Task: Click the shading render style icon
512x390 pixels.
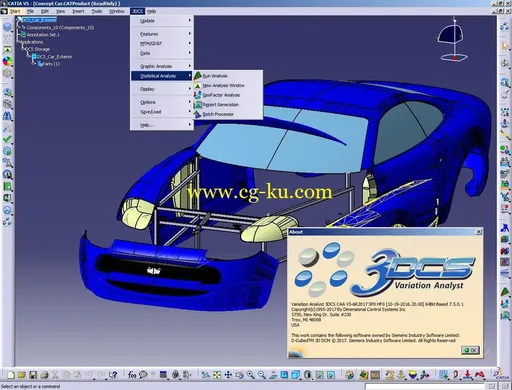Action: pyautogui.click(x=308, y=375)
